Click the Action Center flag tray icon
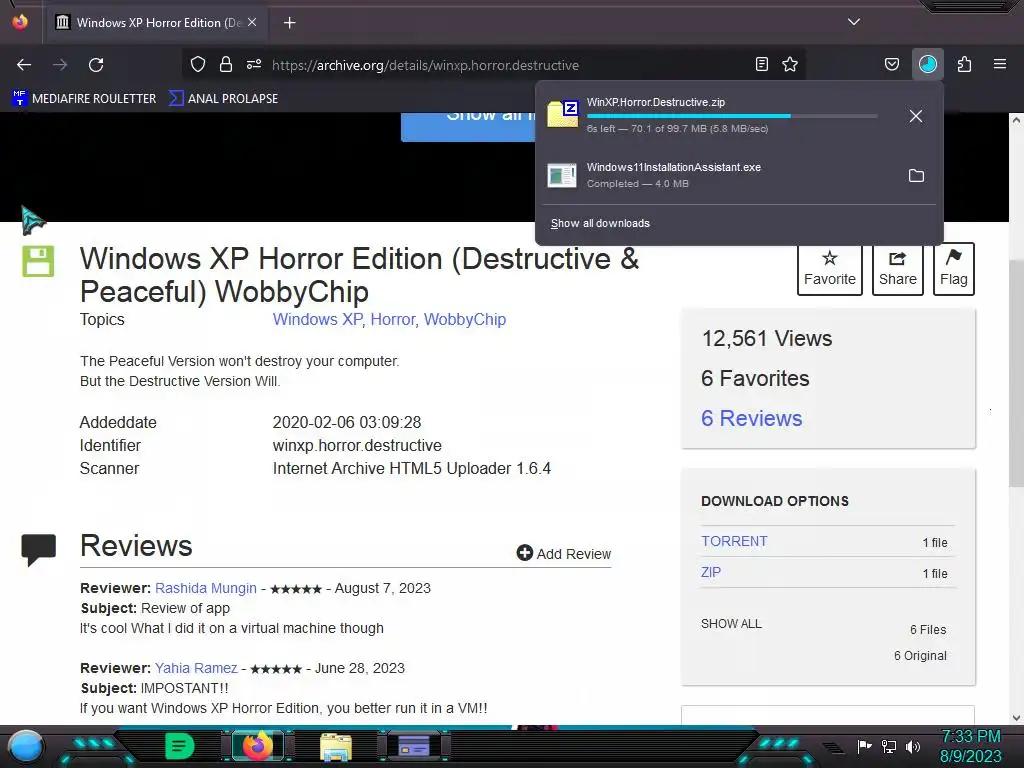The height and width of the screenshot is (768, 1024). point(864,746)
